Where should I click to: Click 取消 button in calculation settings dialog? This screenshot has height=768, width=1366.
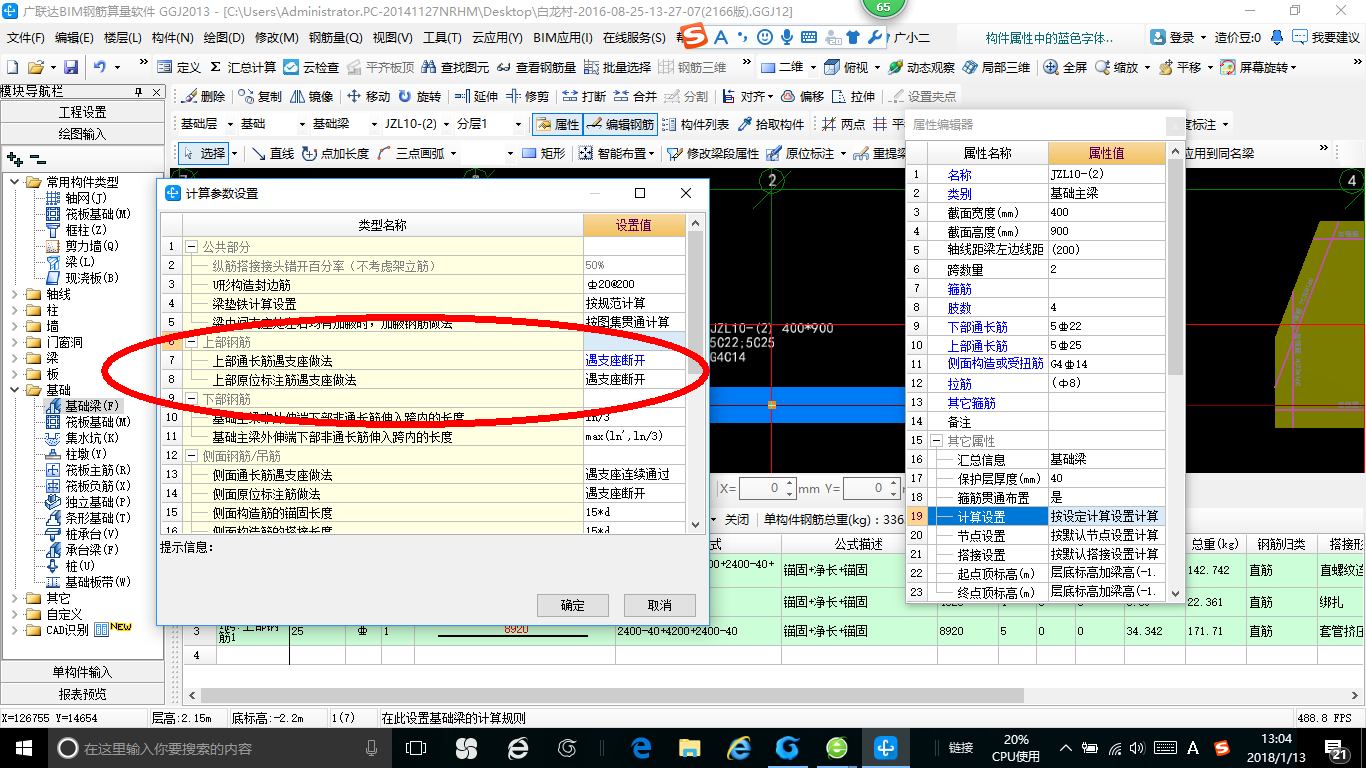(x=659, y=605)
